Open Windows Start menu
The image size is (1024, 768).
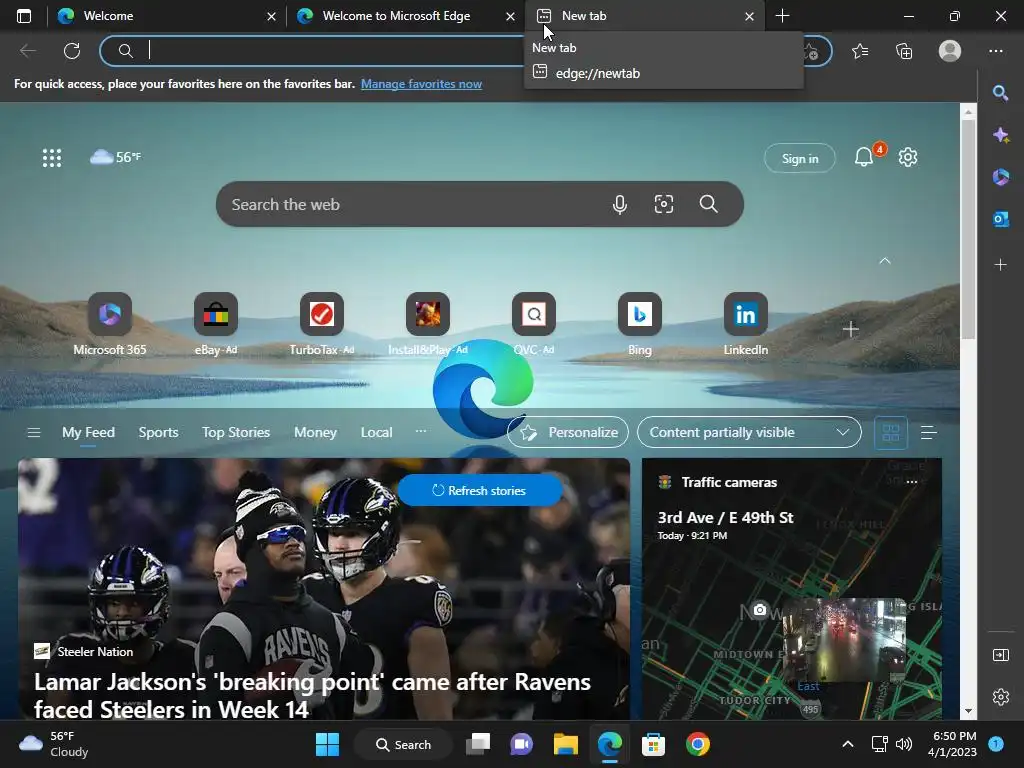click(327, 744)
